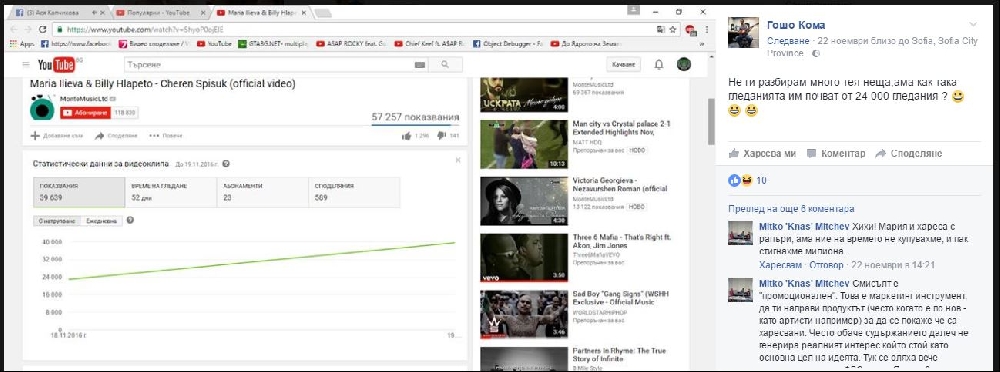Viewport: 1000px width, 372px height.
Task: Click Гошо Кома profile picture
Action: (x=744, y=33)
